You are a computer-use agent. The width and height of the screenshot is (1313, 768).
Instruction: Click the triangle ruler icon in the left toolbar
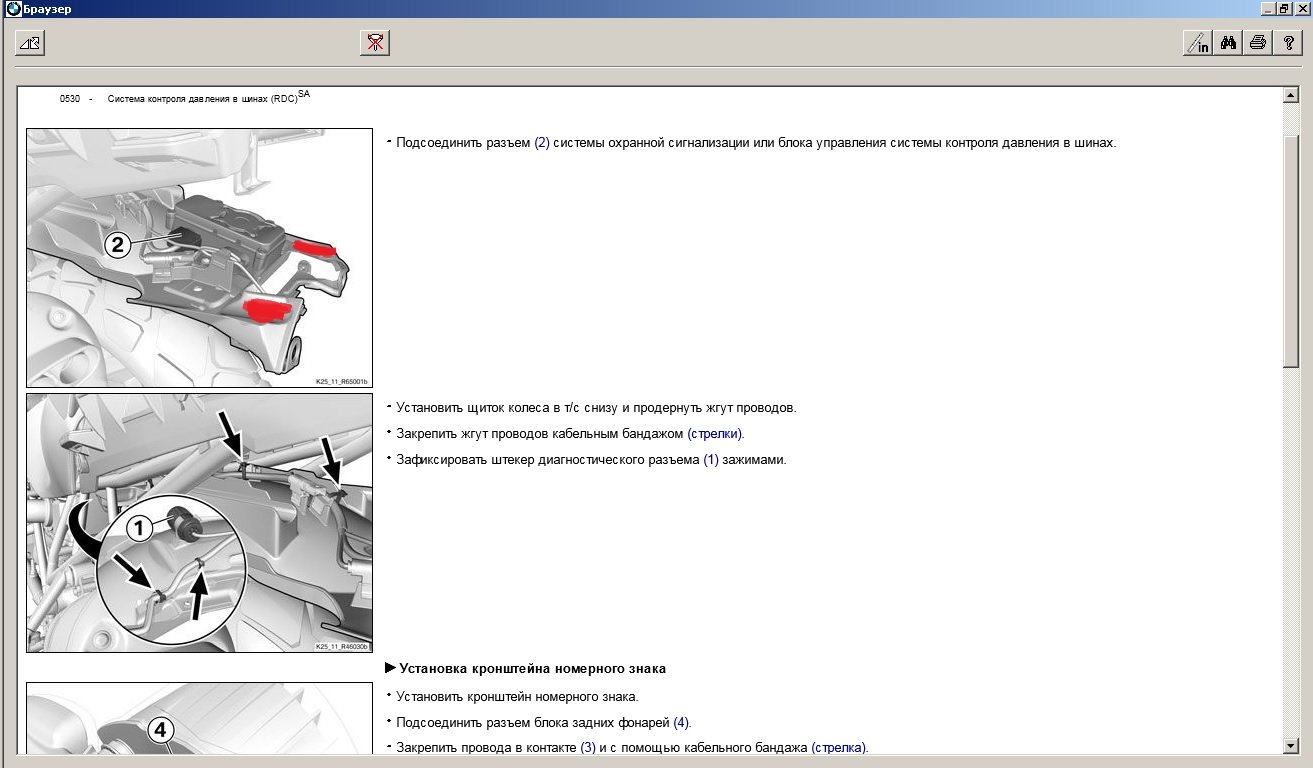(x=30, y=42)
